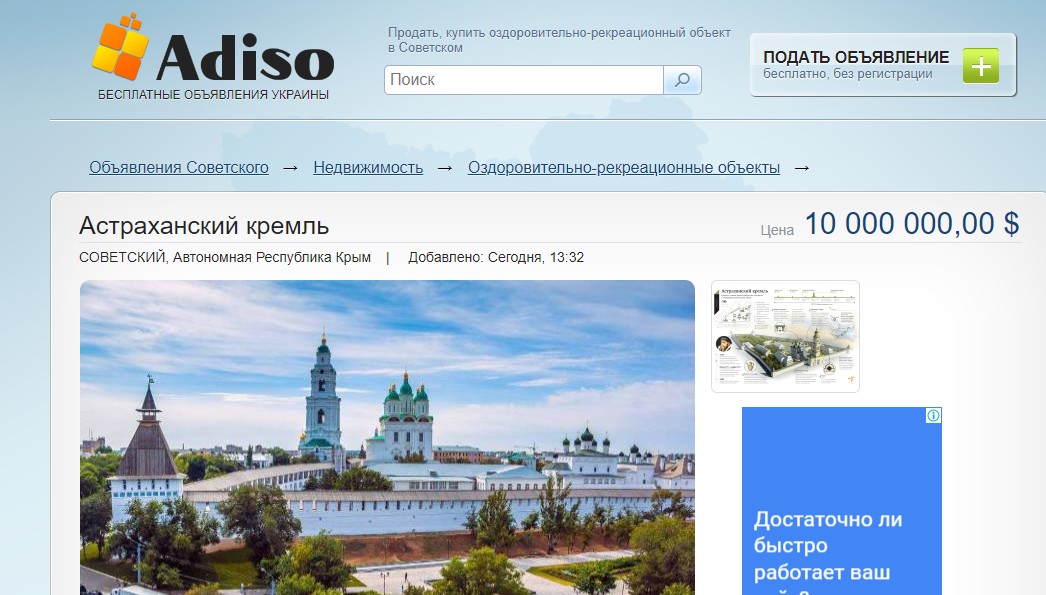Click the БЕСПЛАТНЫЕ ОБЪЯВЛЕНИЯ УКРАИНЫ tagline
The image size is (1046, 595).
(213, 95)
